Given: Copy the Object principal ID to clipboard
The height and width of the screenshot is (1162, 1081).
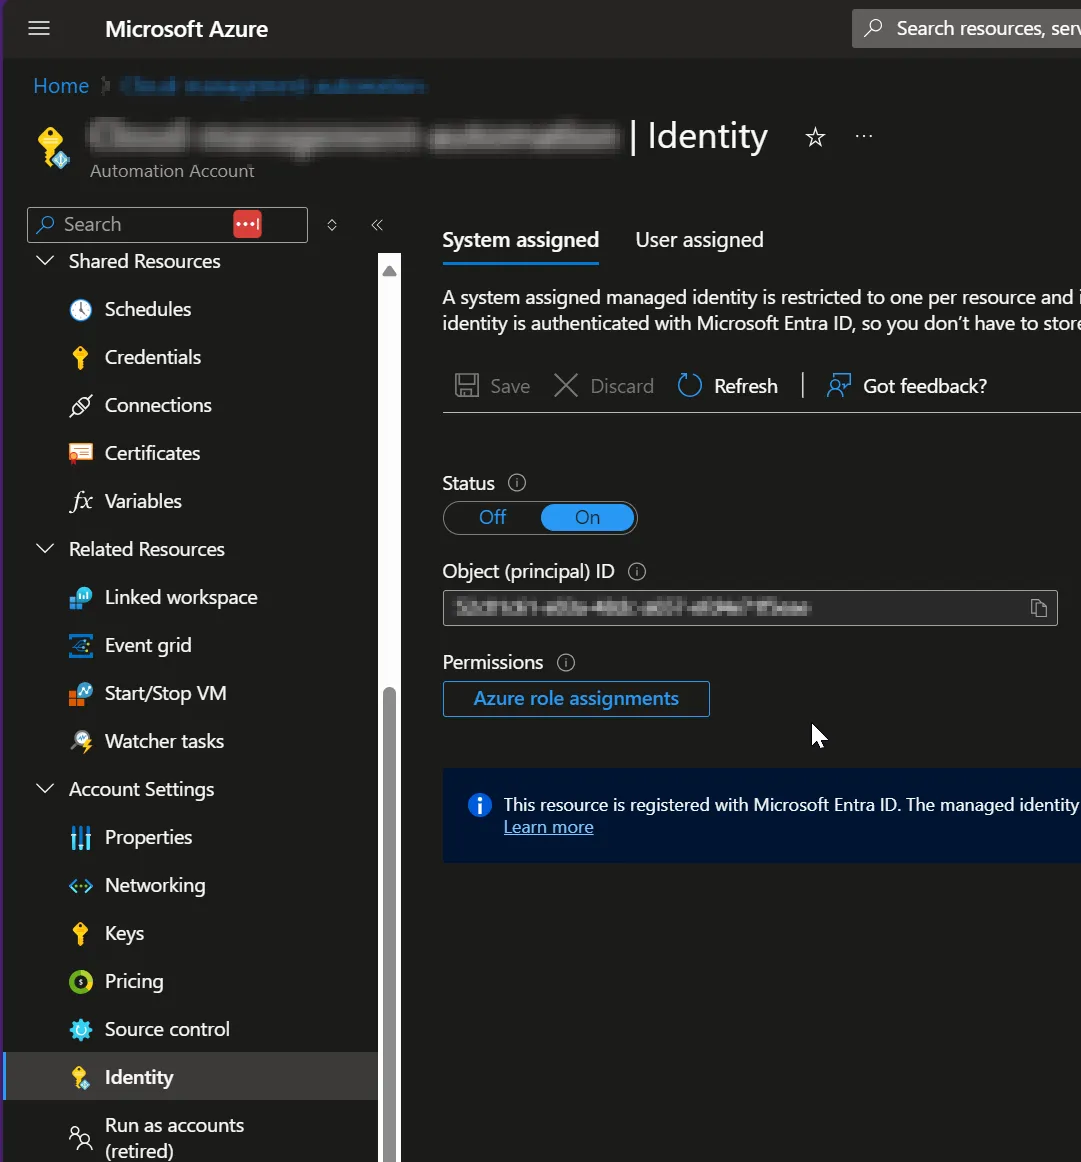Looking at the screenshot, I should coord(1039,608).
